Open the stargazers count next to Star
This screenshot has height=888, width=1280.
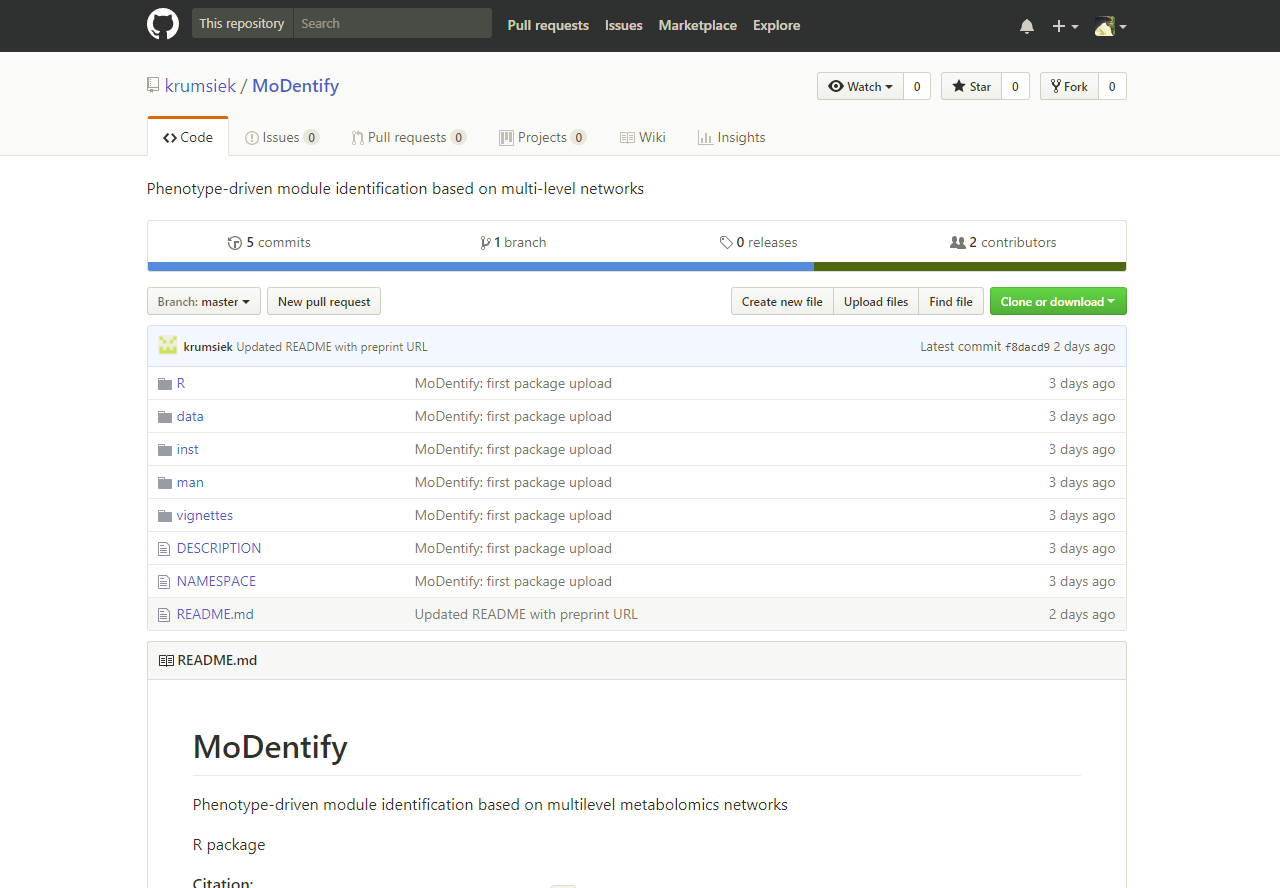point(1015,86)
